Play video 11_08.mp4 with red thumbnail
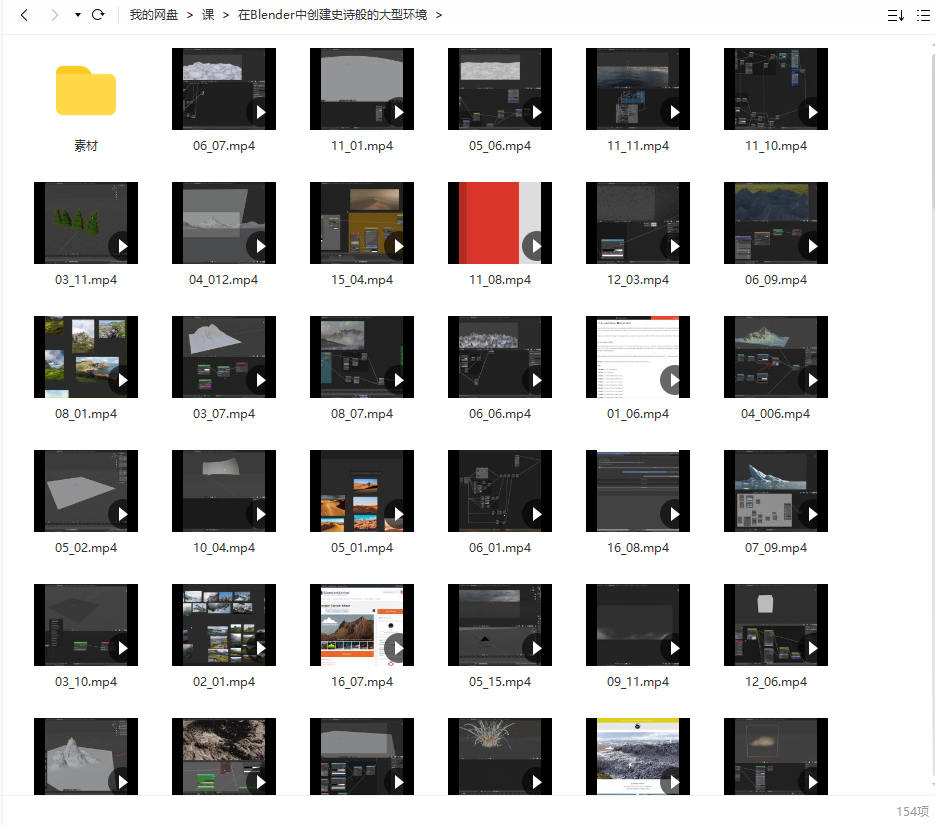The width and height of the screenshot is (935, 825). click(x=500, y=223)
